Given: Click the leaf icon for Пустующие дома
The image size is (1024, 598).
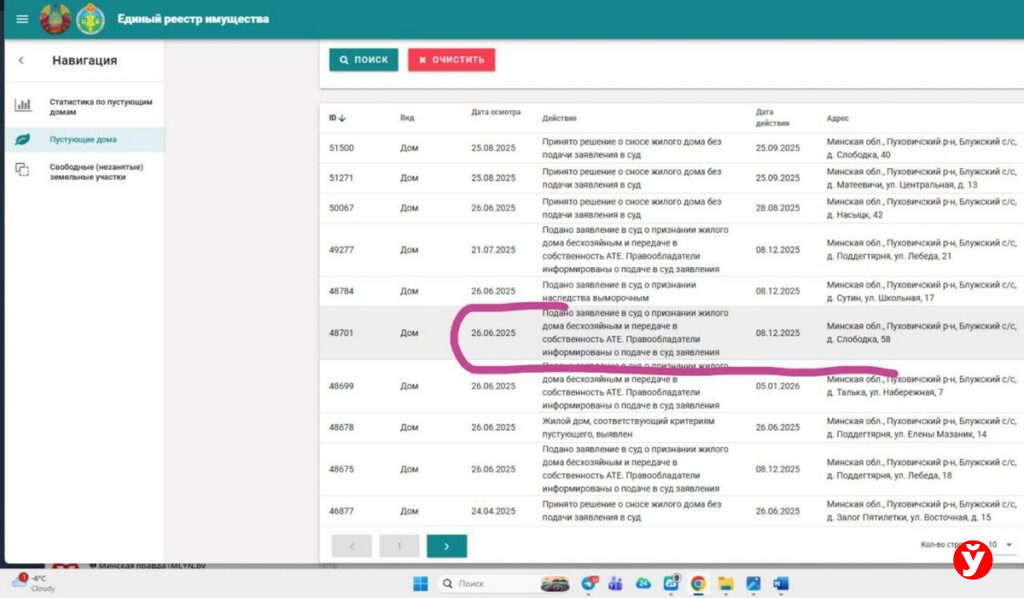Looking at the screenshot, I should pyautogui.click(x=23, y=140).
